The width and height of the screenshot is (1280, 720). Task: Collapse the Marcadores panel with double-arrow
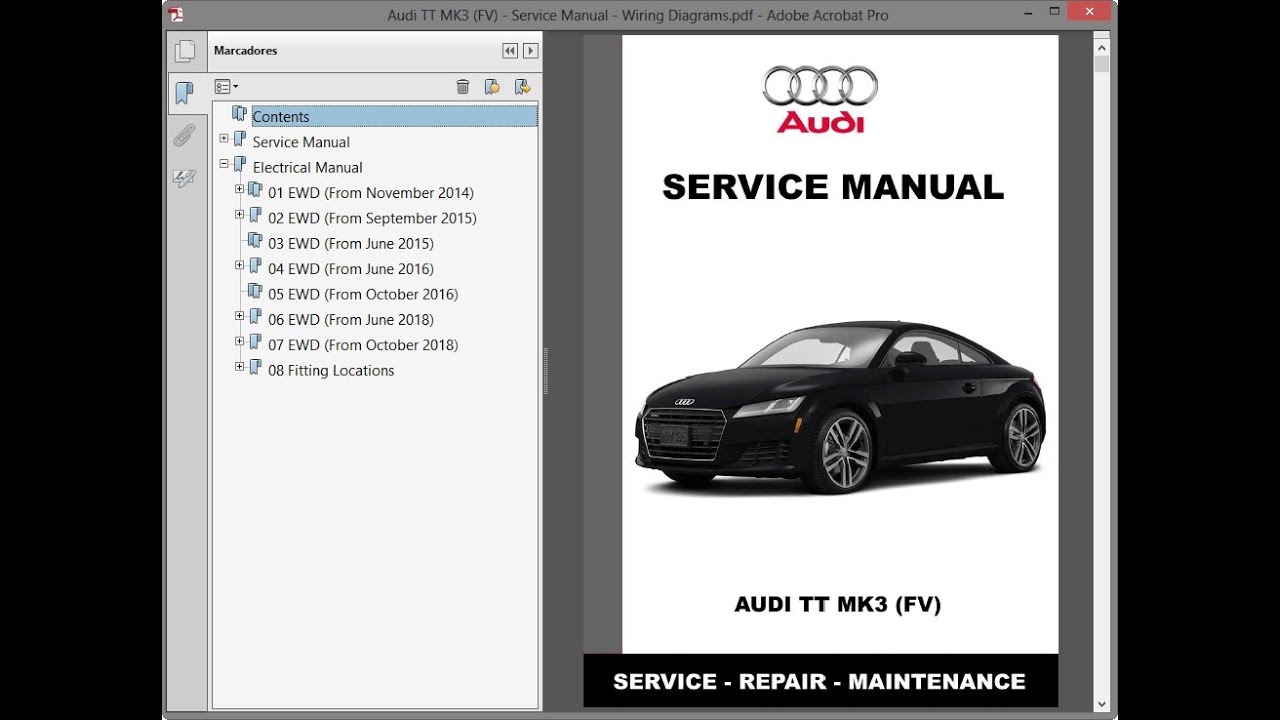point(510,51)
